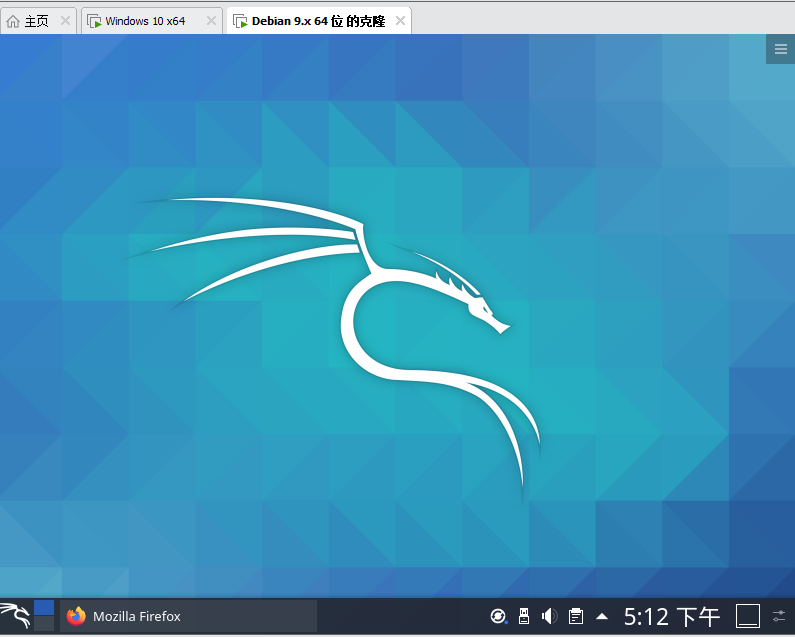Open the audio volume tray icon
The width and height of the screenshot is (795, 637).
[x=549, y=616]
